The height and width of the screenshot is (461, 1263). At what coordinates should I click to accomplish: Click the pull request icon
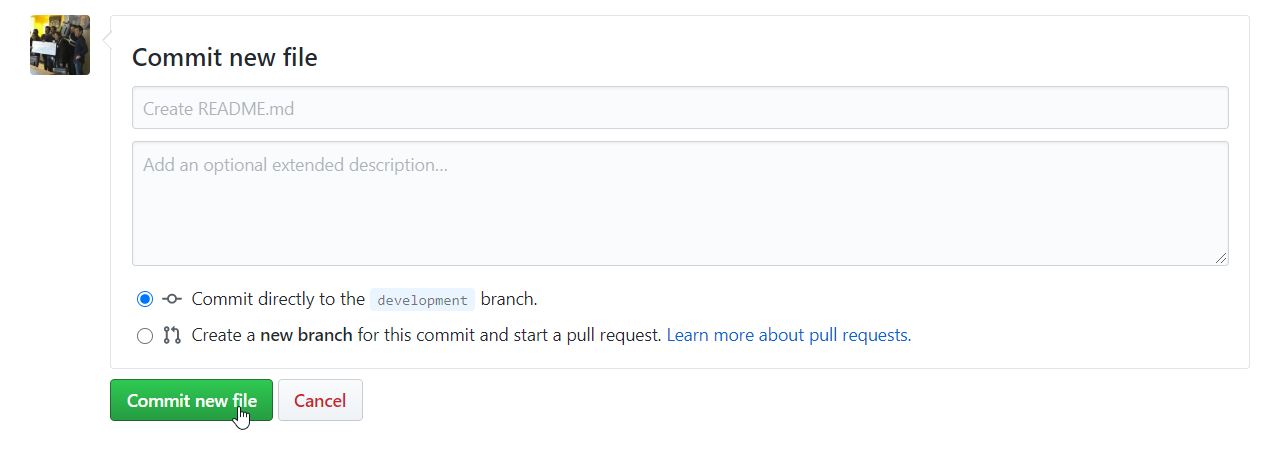(x=172, y=335)
